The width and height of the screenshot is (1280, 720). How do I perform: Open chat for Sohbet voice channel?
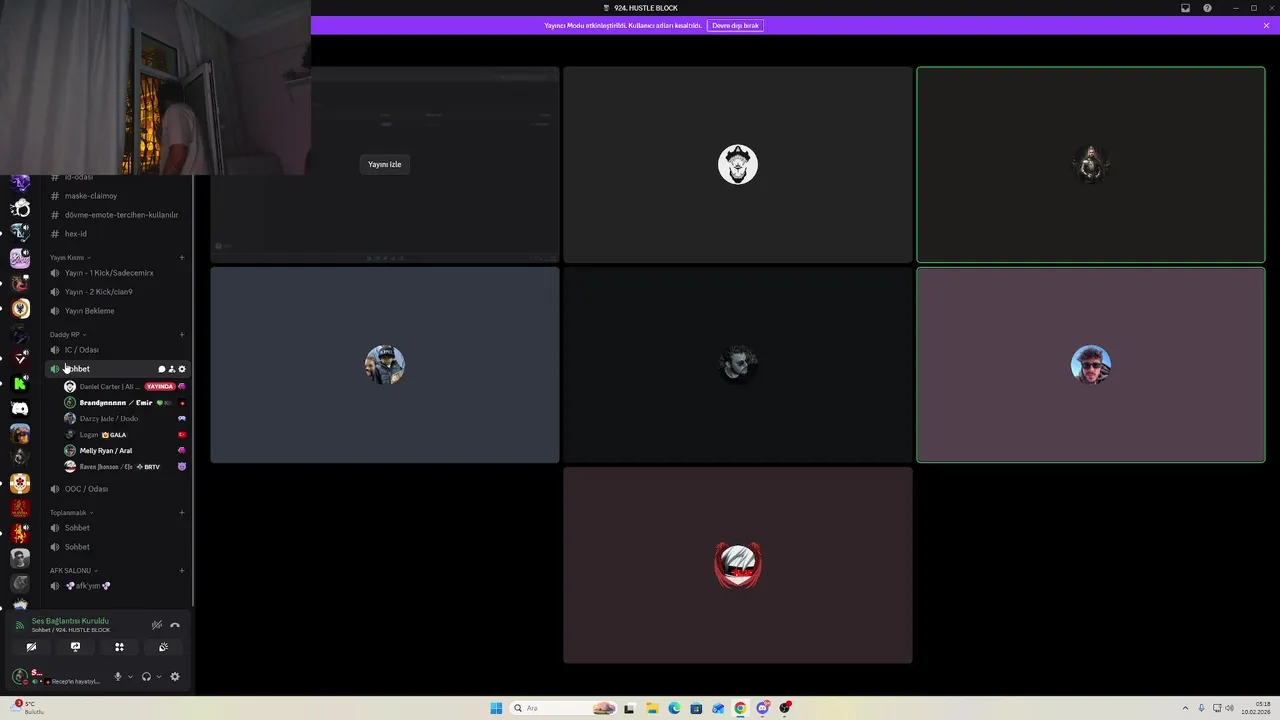click(x=162, y=369)
